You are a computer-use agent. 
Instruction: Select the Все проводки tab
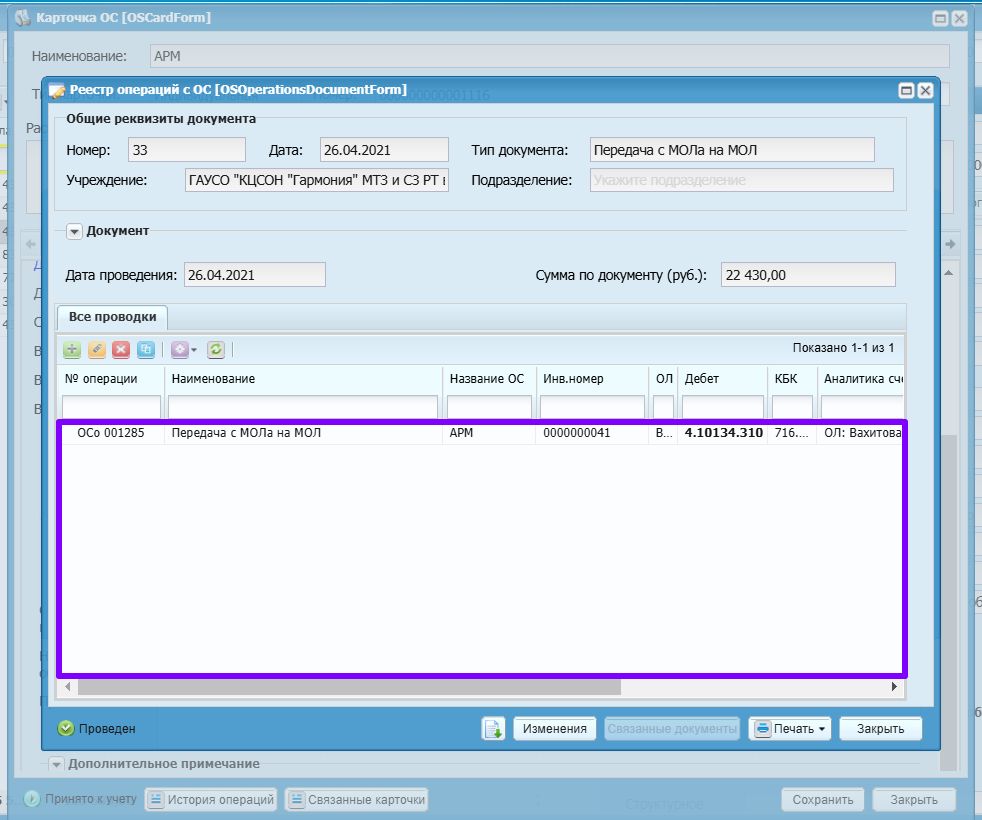tap(112, 317)
